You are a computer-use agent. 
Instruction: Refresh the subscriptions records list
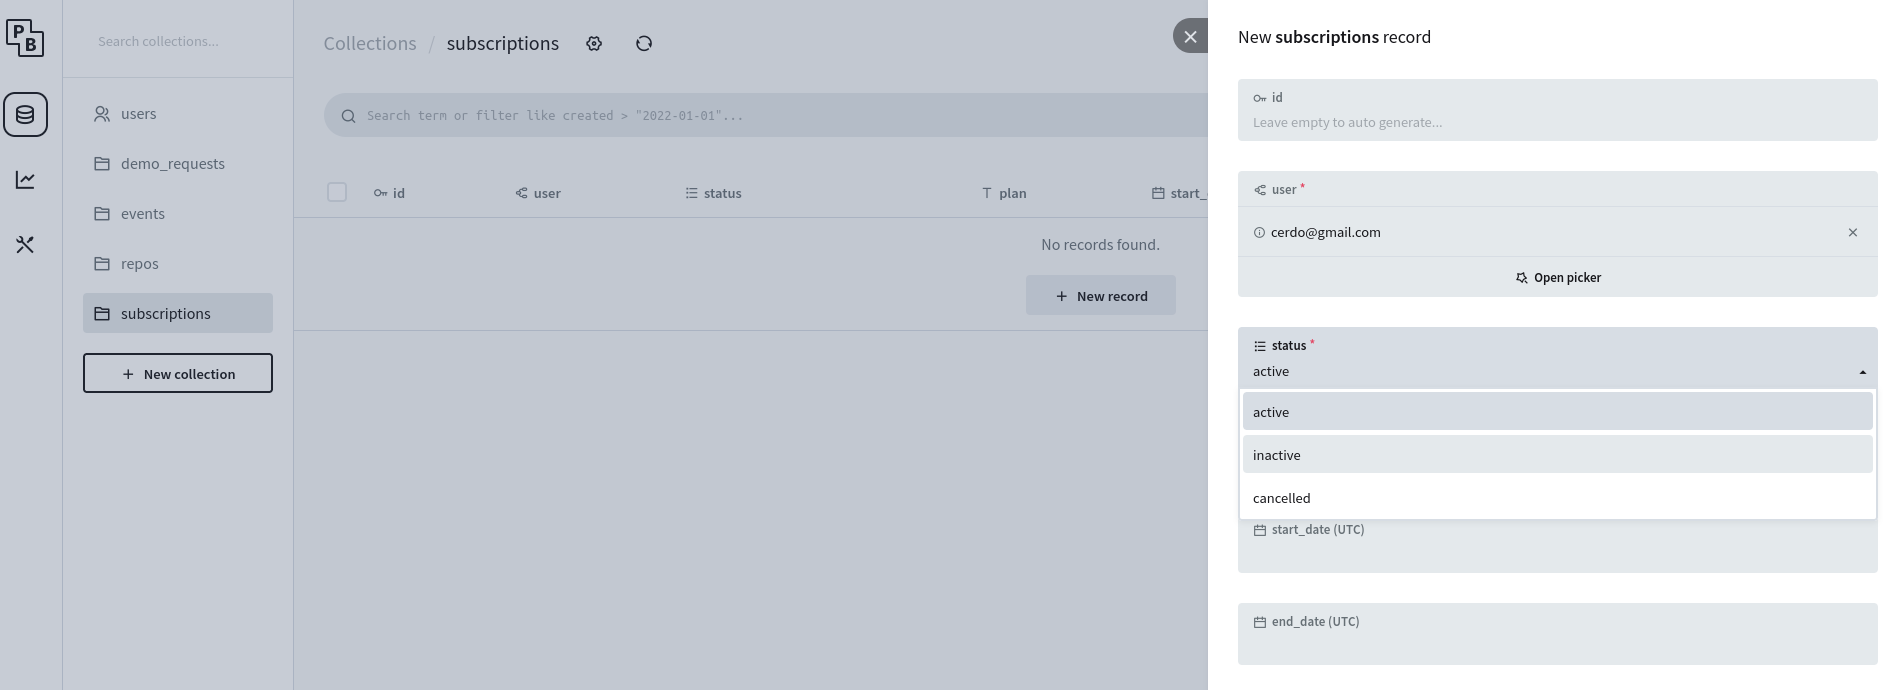(x=644, y=43)
